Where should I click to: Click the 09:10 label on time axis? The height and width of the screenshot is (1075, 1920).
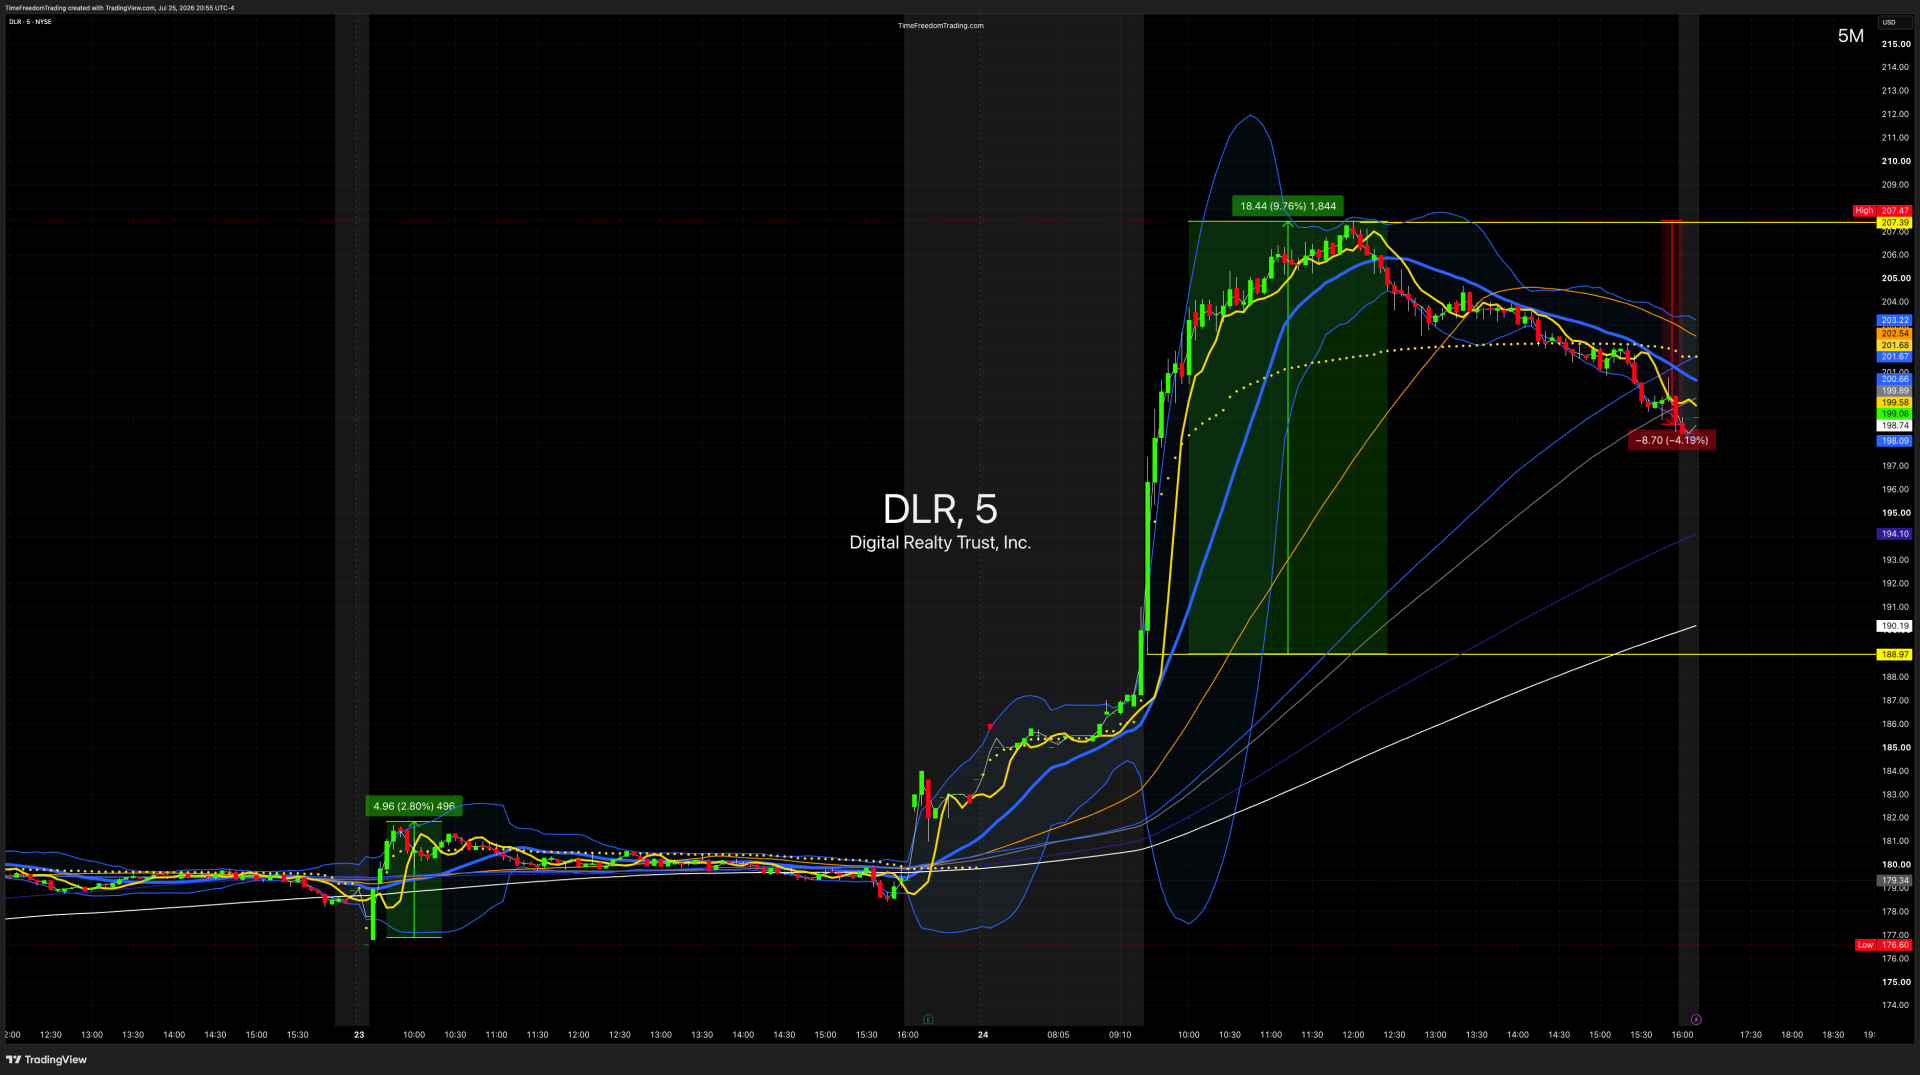coord(1120,1035)
